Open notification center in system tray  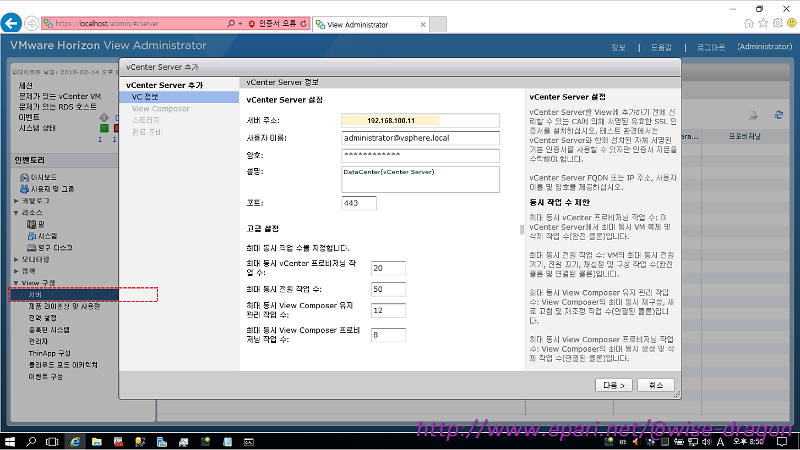tap(782, 442)
